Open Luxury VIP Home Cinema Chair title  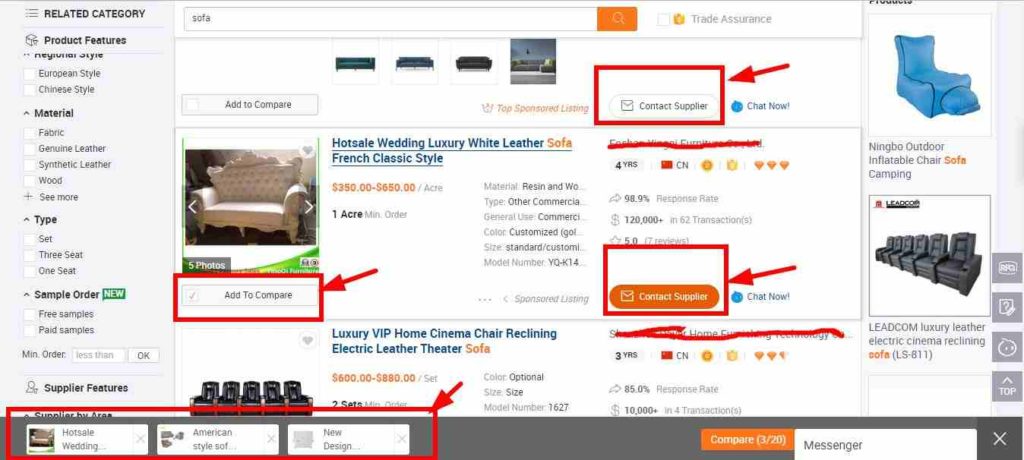pyautogui.click(x=444, y=341)
